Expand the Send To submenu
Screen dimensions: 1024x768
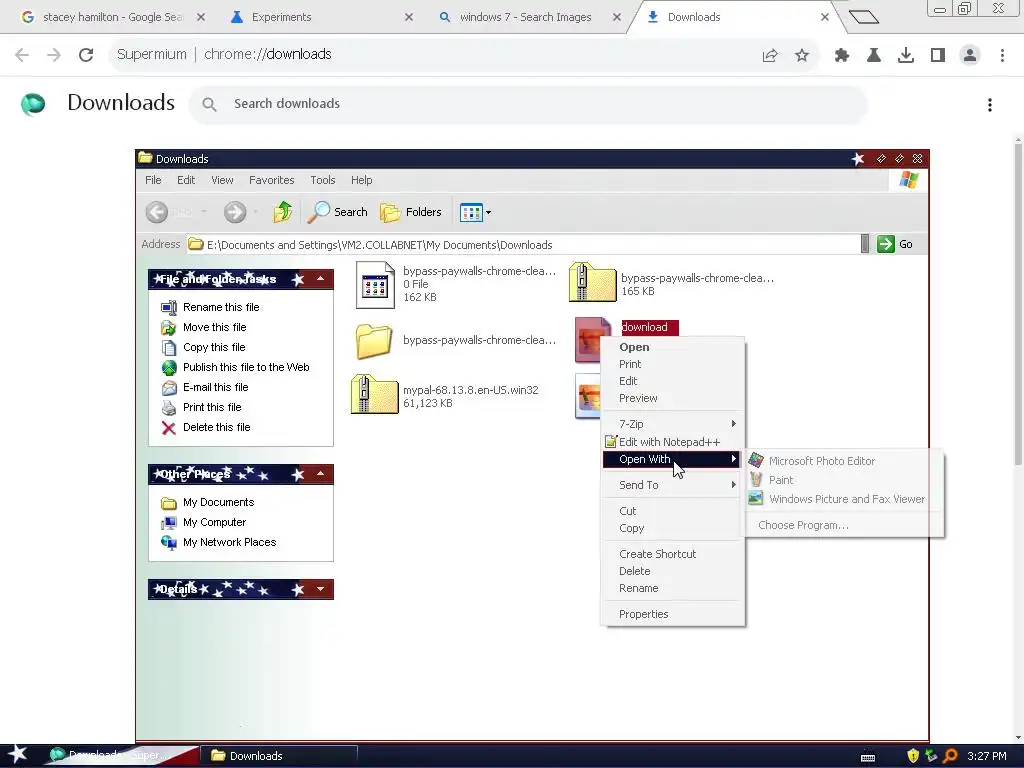673,485
